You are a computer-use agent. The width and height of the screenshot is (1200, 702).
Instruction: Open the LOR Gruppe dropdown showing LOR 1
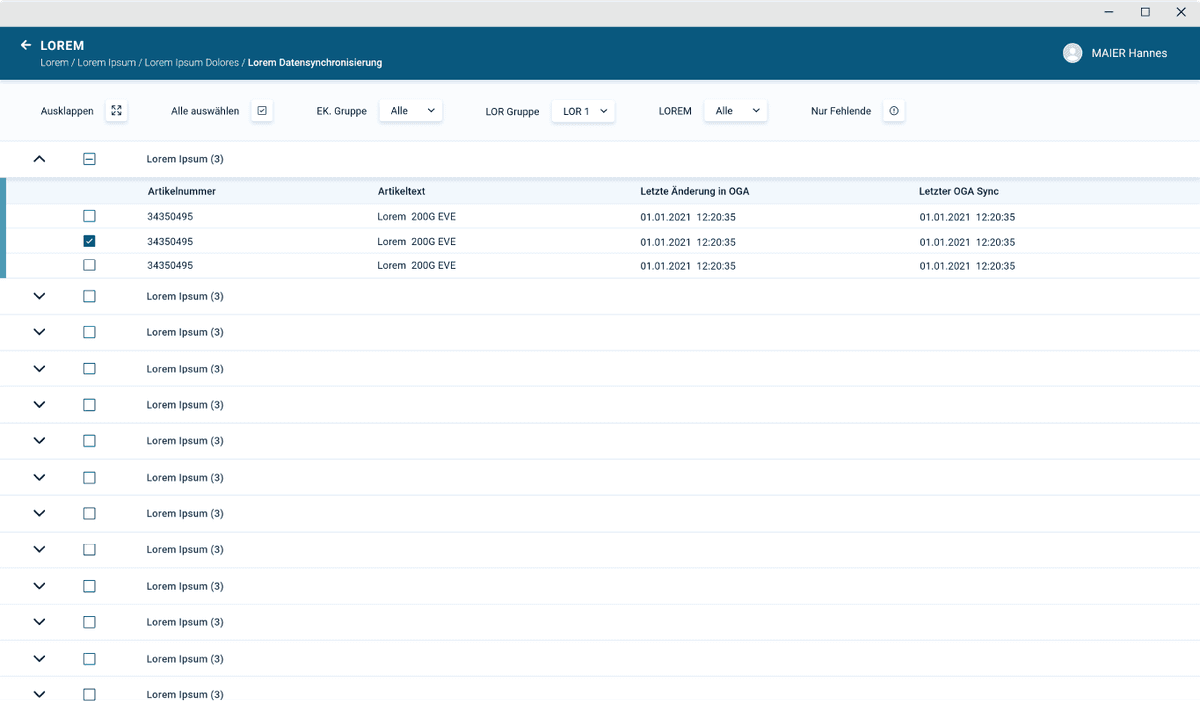point(584,111)
